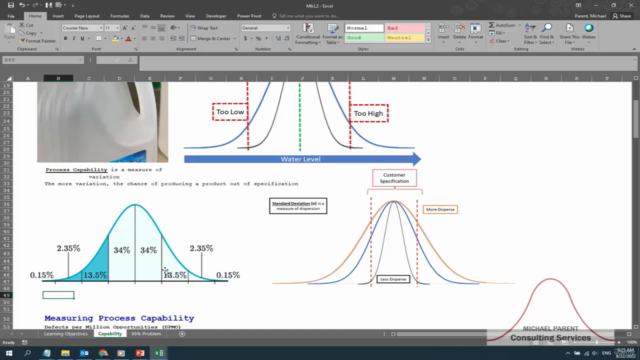
Task: Select the Learning Objectives sheet tab
Action: [66, 334]
